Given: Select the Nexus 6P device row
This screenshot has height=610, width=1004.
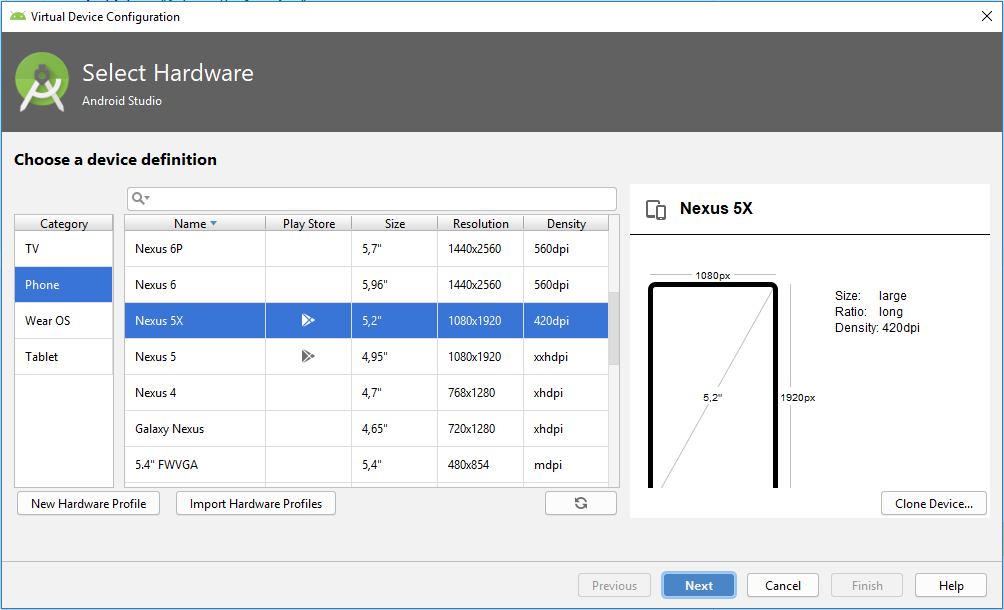Looking at the screenshot, I should tap(195, 249).
